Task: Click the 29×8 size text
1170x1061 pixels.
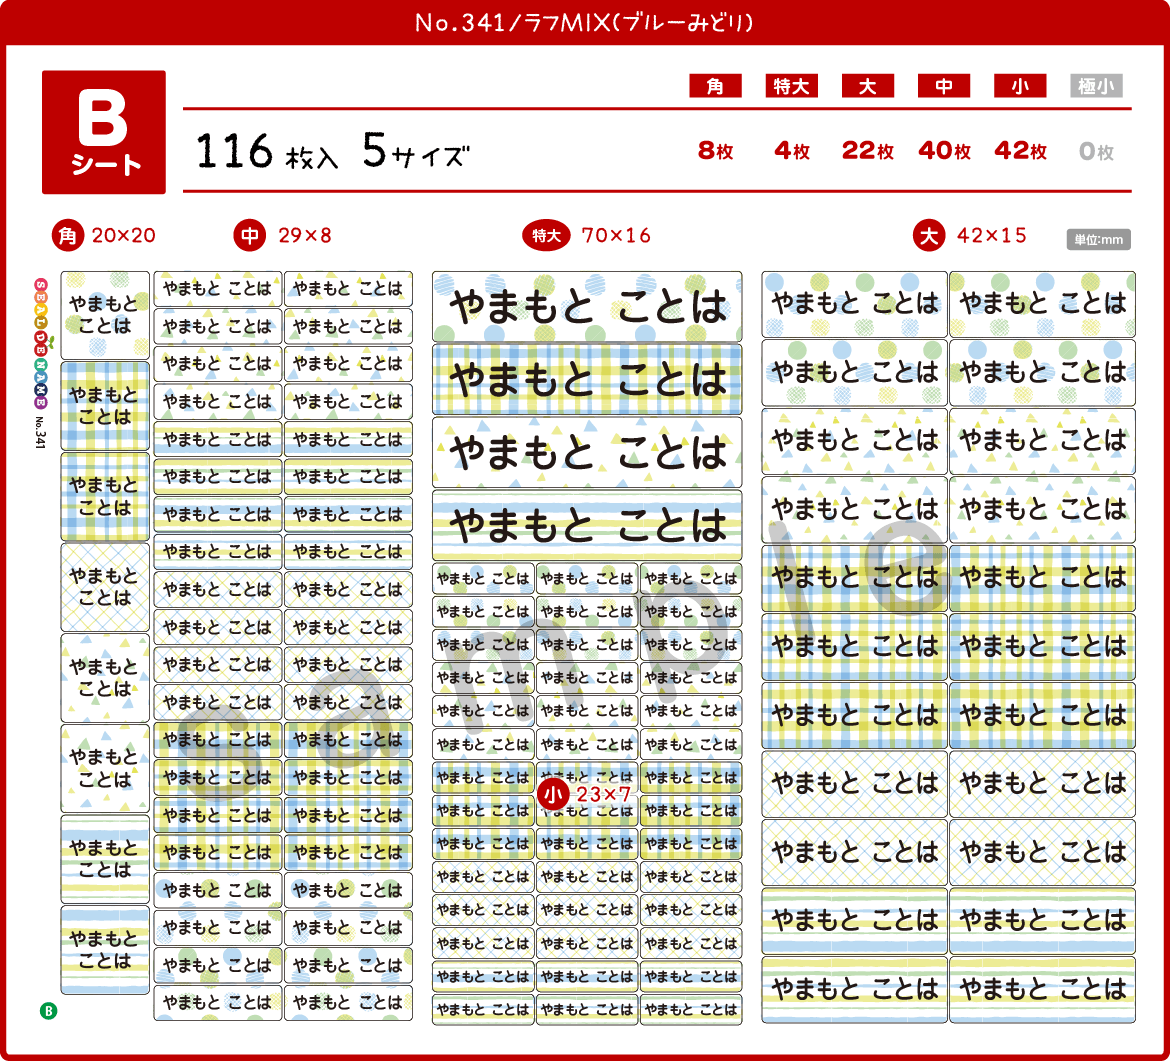Action: pos(304,236)
